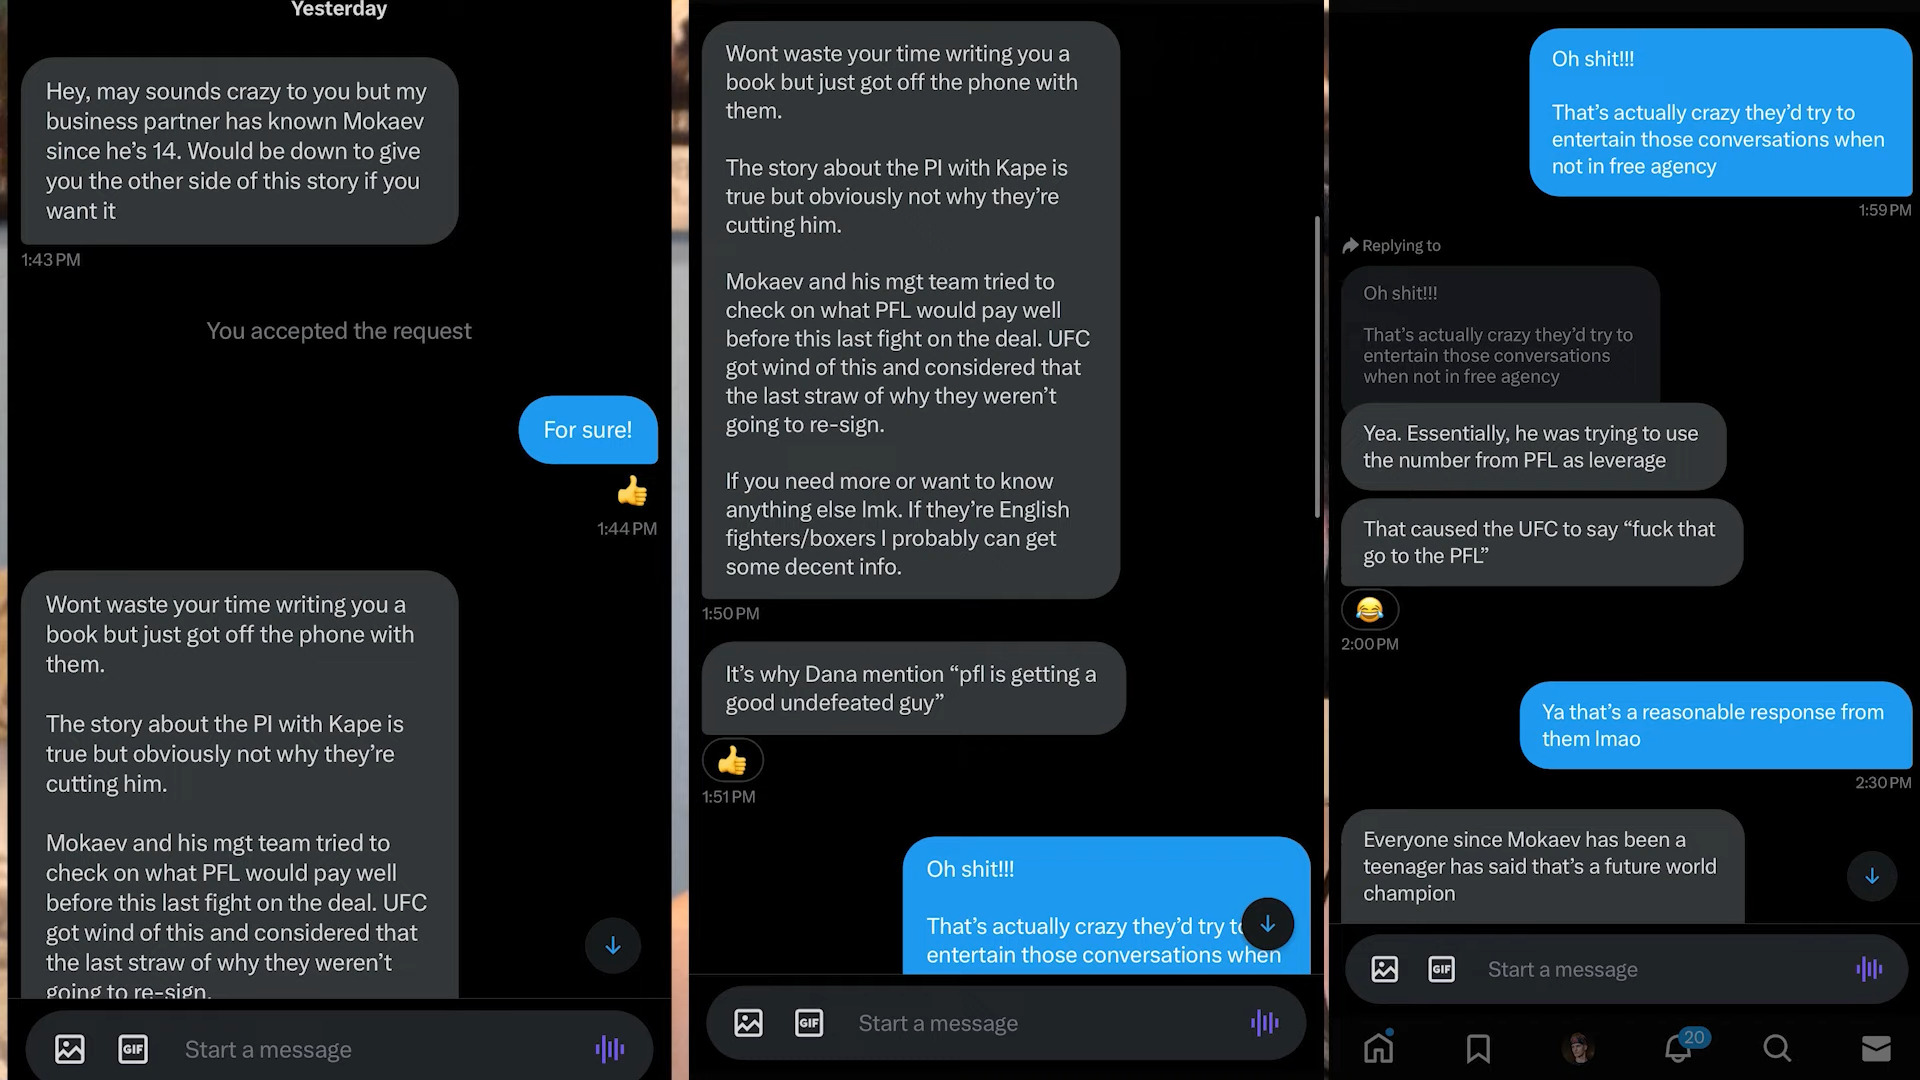Viewport: 1920px width, 1080px height.
Task: Open Notifications tab with 20 badge
Action: point(1680,1046)
